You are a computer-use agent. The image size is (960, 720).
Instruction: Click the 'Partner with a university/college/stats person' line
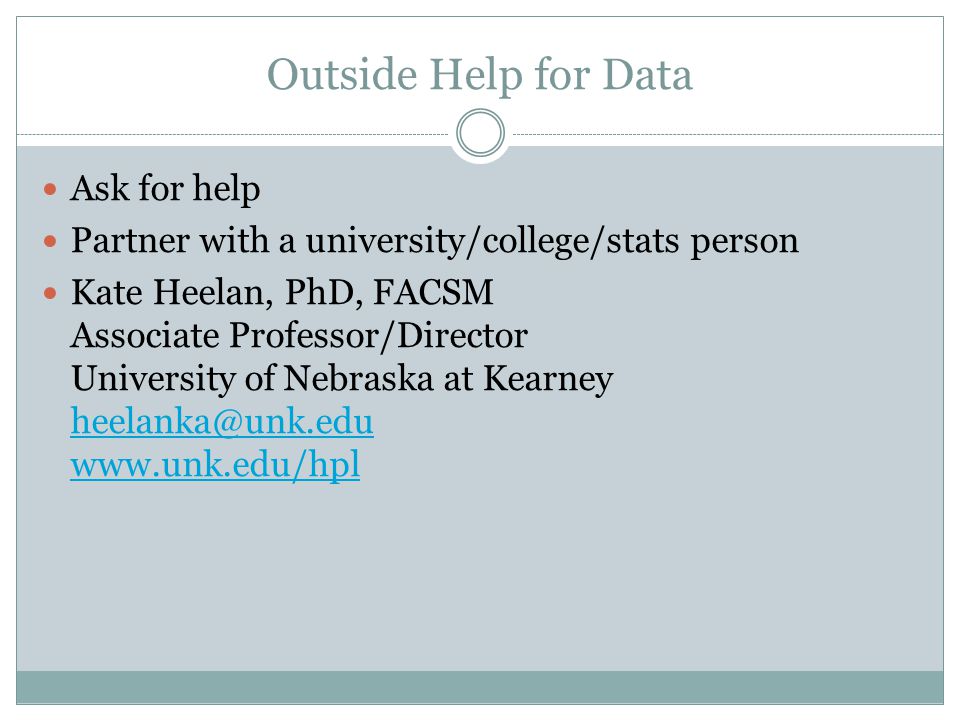click(435, 240)
